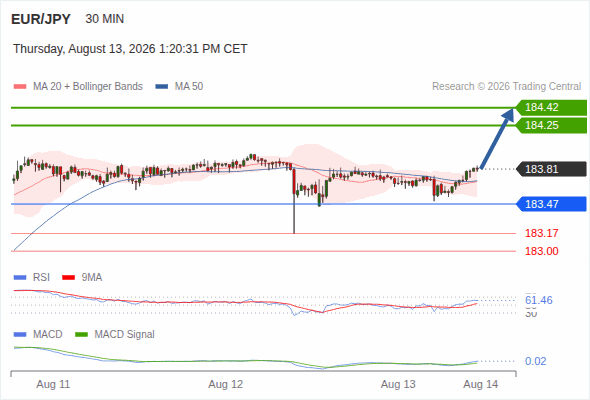Click the 30 MIN timeframe label
Screen dimensions: 590x400
click(105, 19)
